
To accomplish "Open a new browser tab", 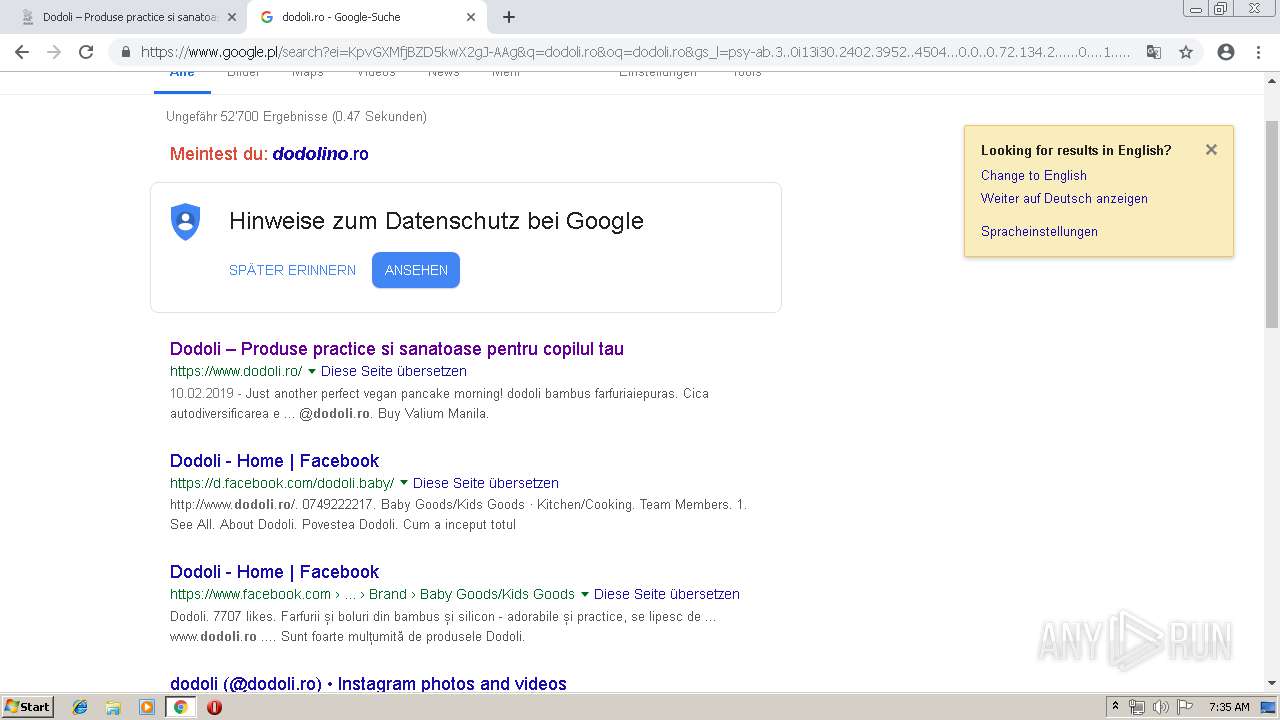I will [x=509, y=17].
